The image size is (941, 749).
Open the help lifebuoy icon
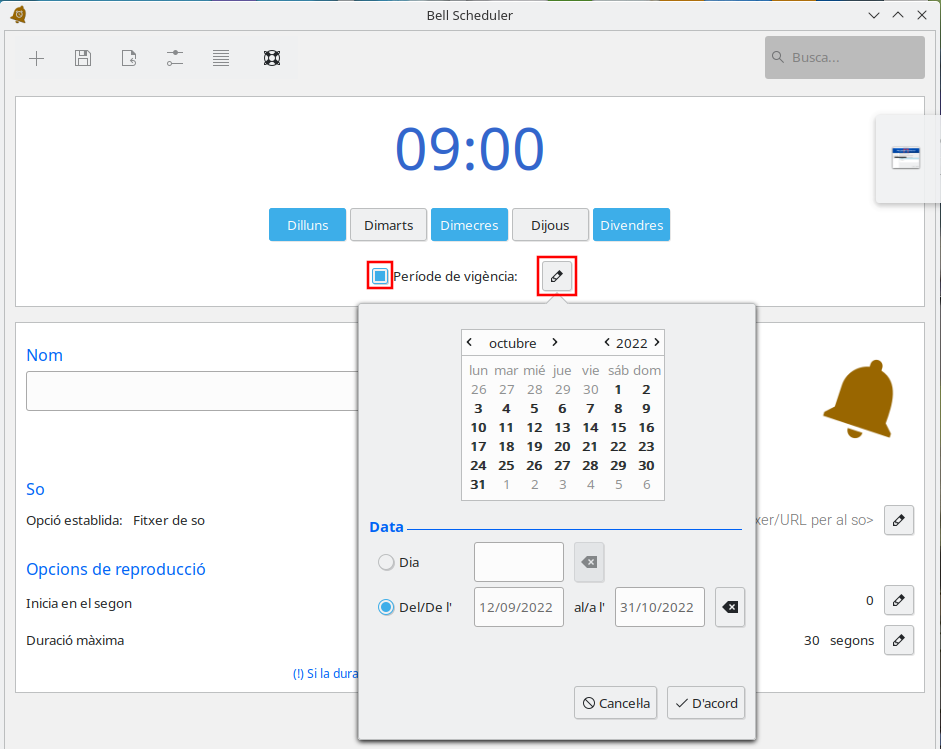[271, 58]
